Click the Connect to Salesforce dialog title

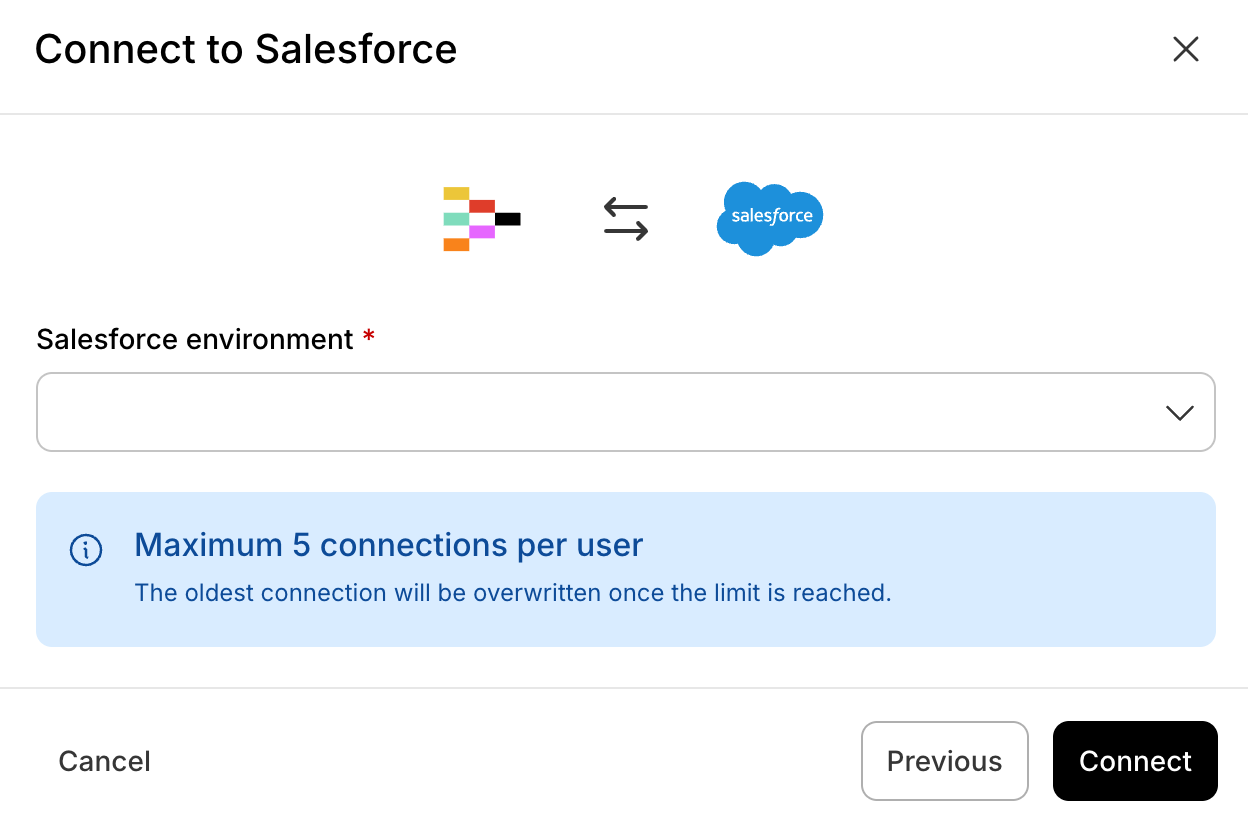click(x=246, y=49)
